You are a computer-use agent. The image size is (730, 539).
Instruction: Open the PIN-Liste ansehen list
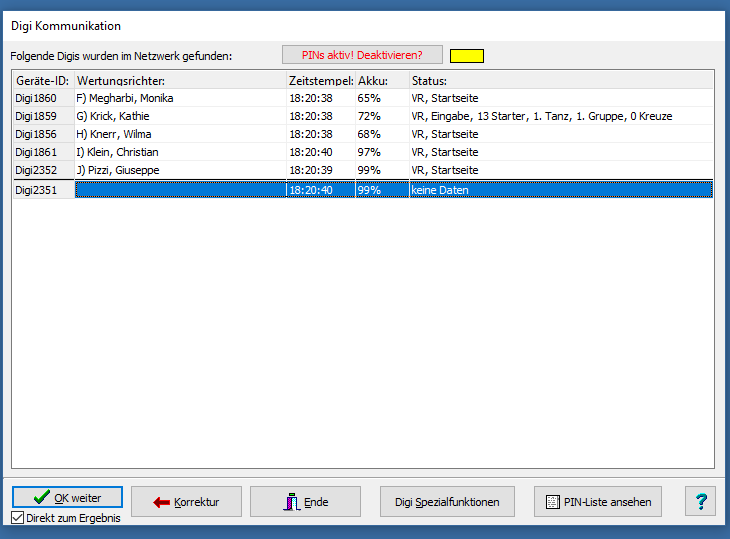pyautogui.click(x=598, y=502)
